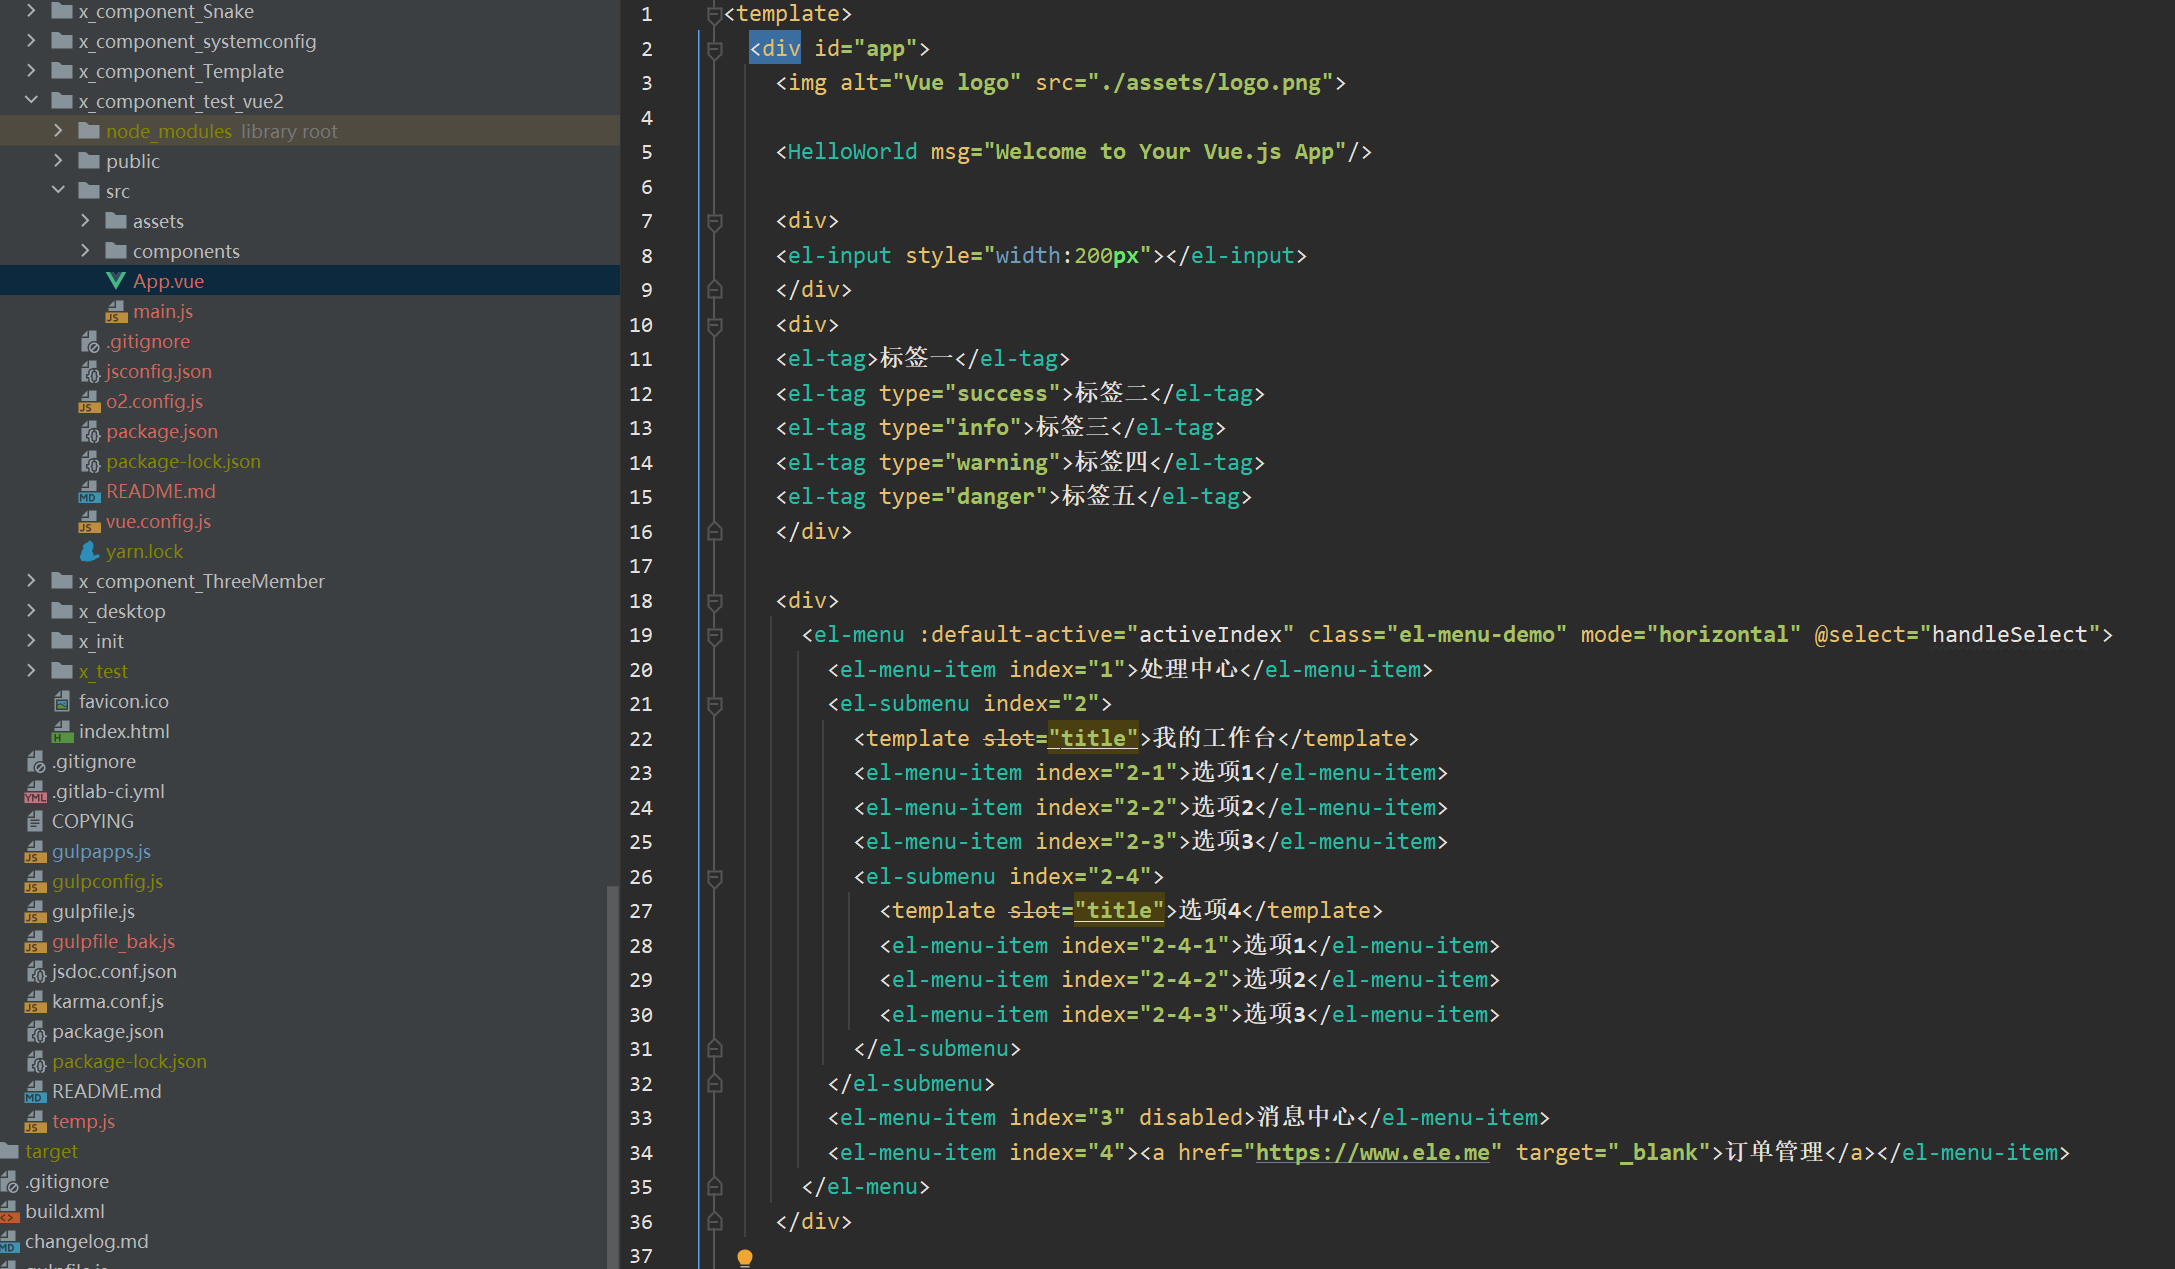Image resolution: width=2175 pixels, height=1269 pixels.
Task: Select vue.config.js in project tree
Action: (x=158, y=521)
